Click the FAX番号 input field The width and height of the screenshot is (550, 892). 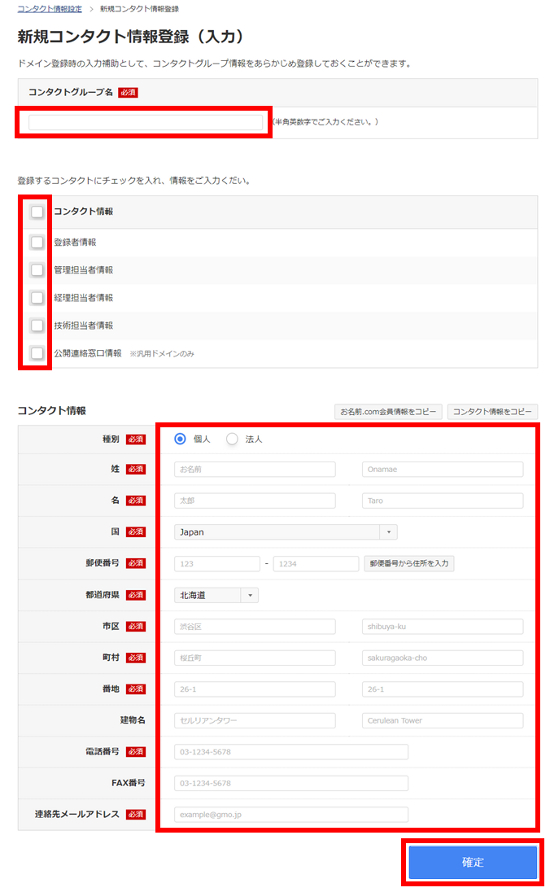(291, 783)
